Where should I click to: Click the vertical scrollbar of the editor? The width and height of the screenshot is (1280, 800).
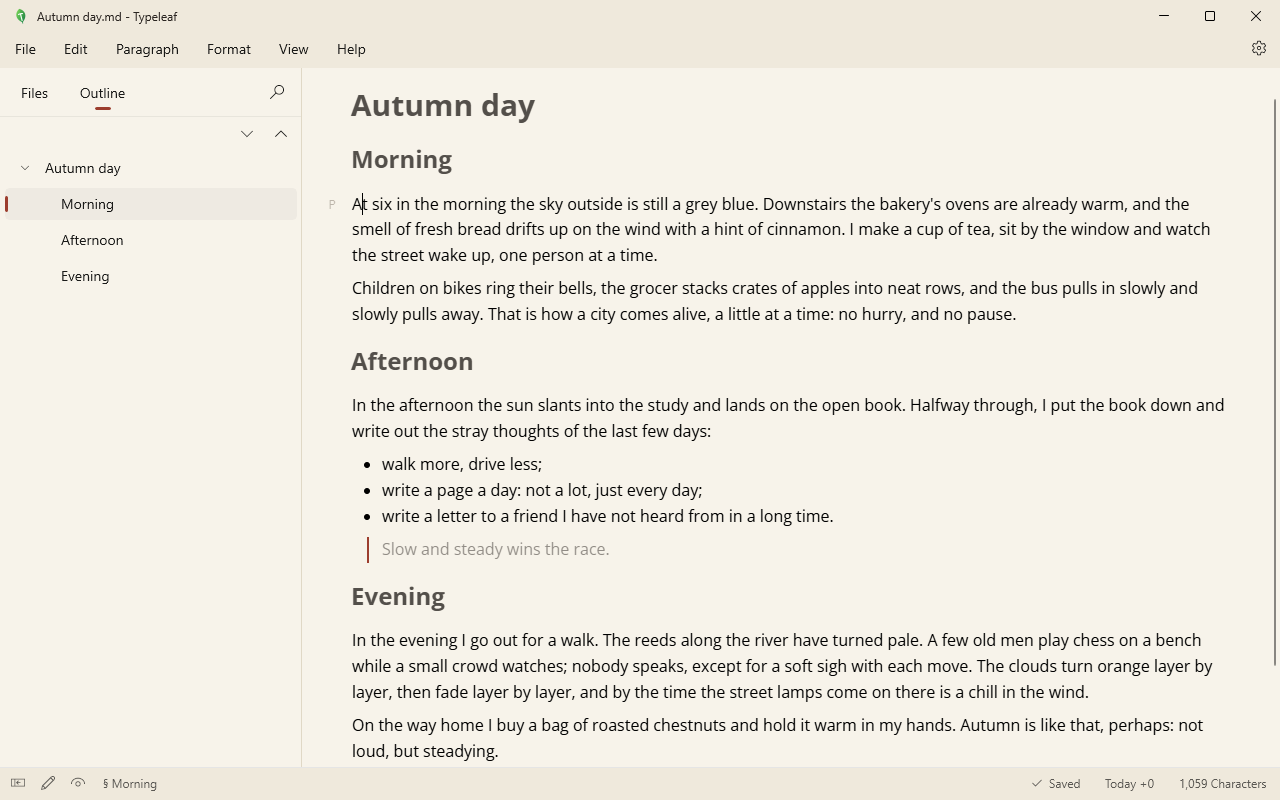[1275, 382]
